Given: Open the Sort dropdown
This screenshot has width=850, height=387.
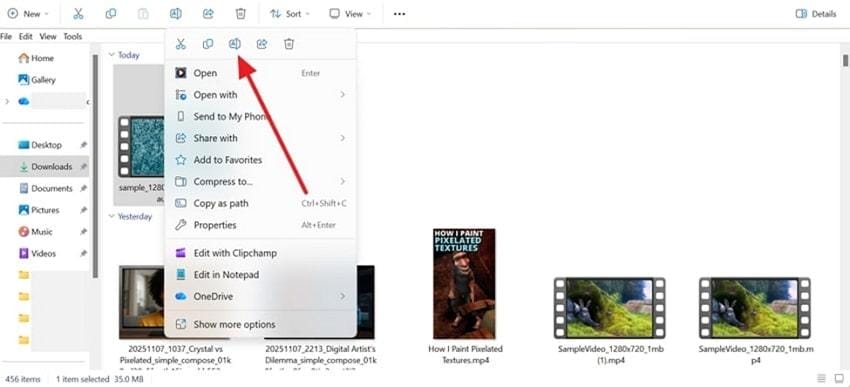Looking at the screenshot, I should pyautogui.click(x=290, y=14).
